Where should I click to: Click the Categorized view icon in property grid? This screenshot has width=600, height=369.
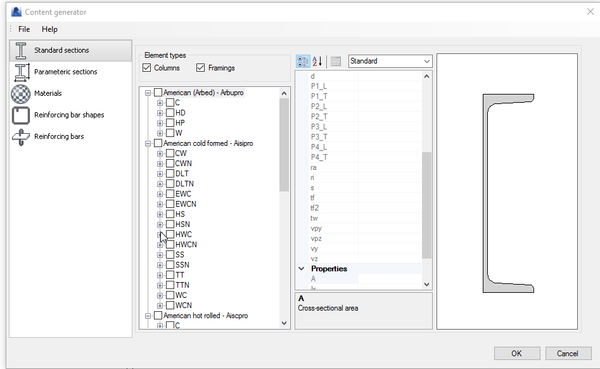(303, 61)
